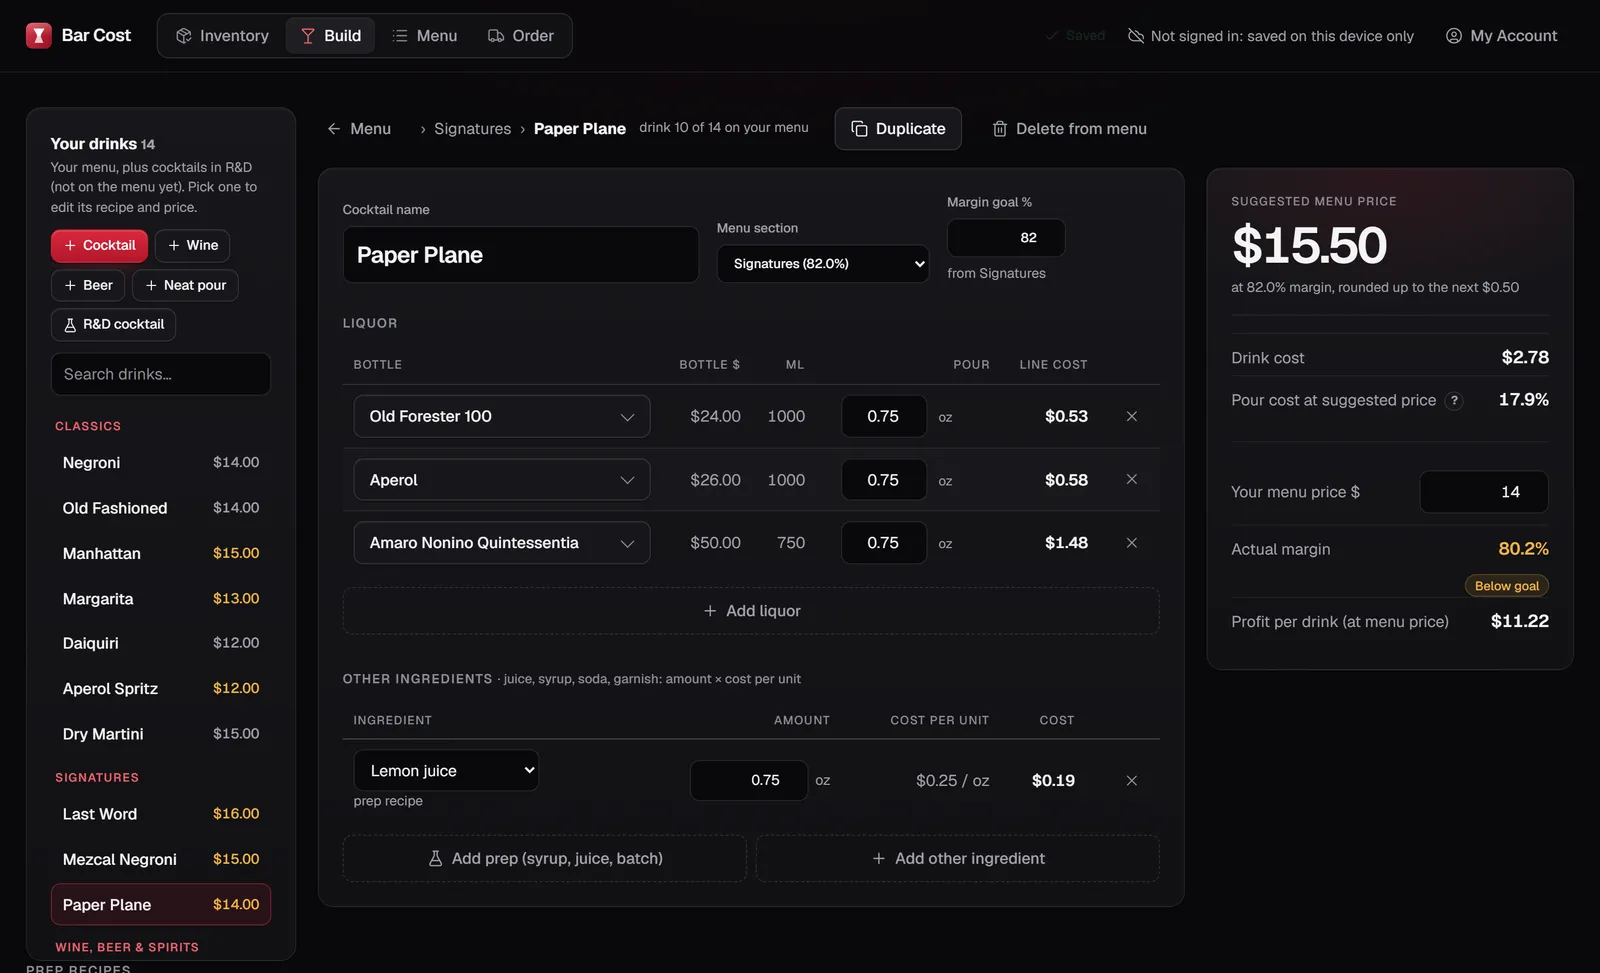Edit the Old Forester 100 pour amount
The width and height of the screenshot is (1600, 973).
coord(884,416)
